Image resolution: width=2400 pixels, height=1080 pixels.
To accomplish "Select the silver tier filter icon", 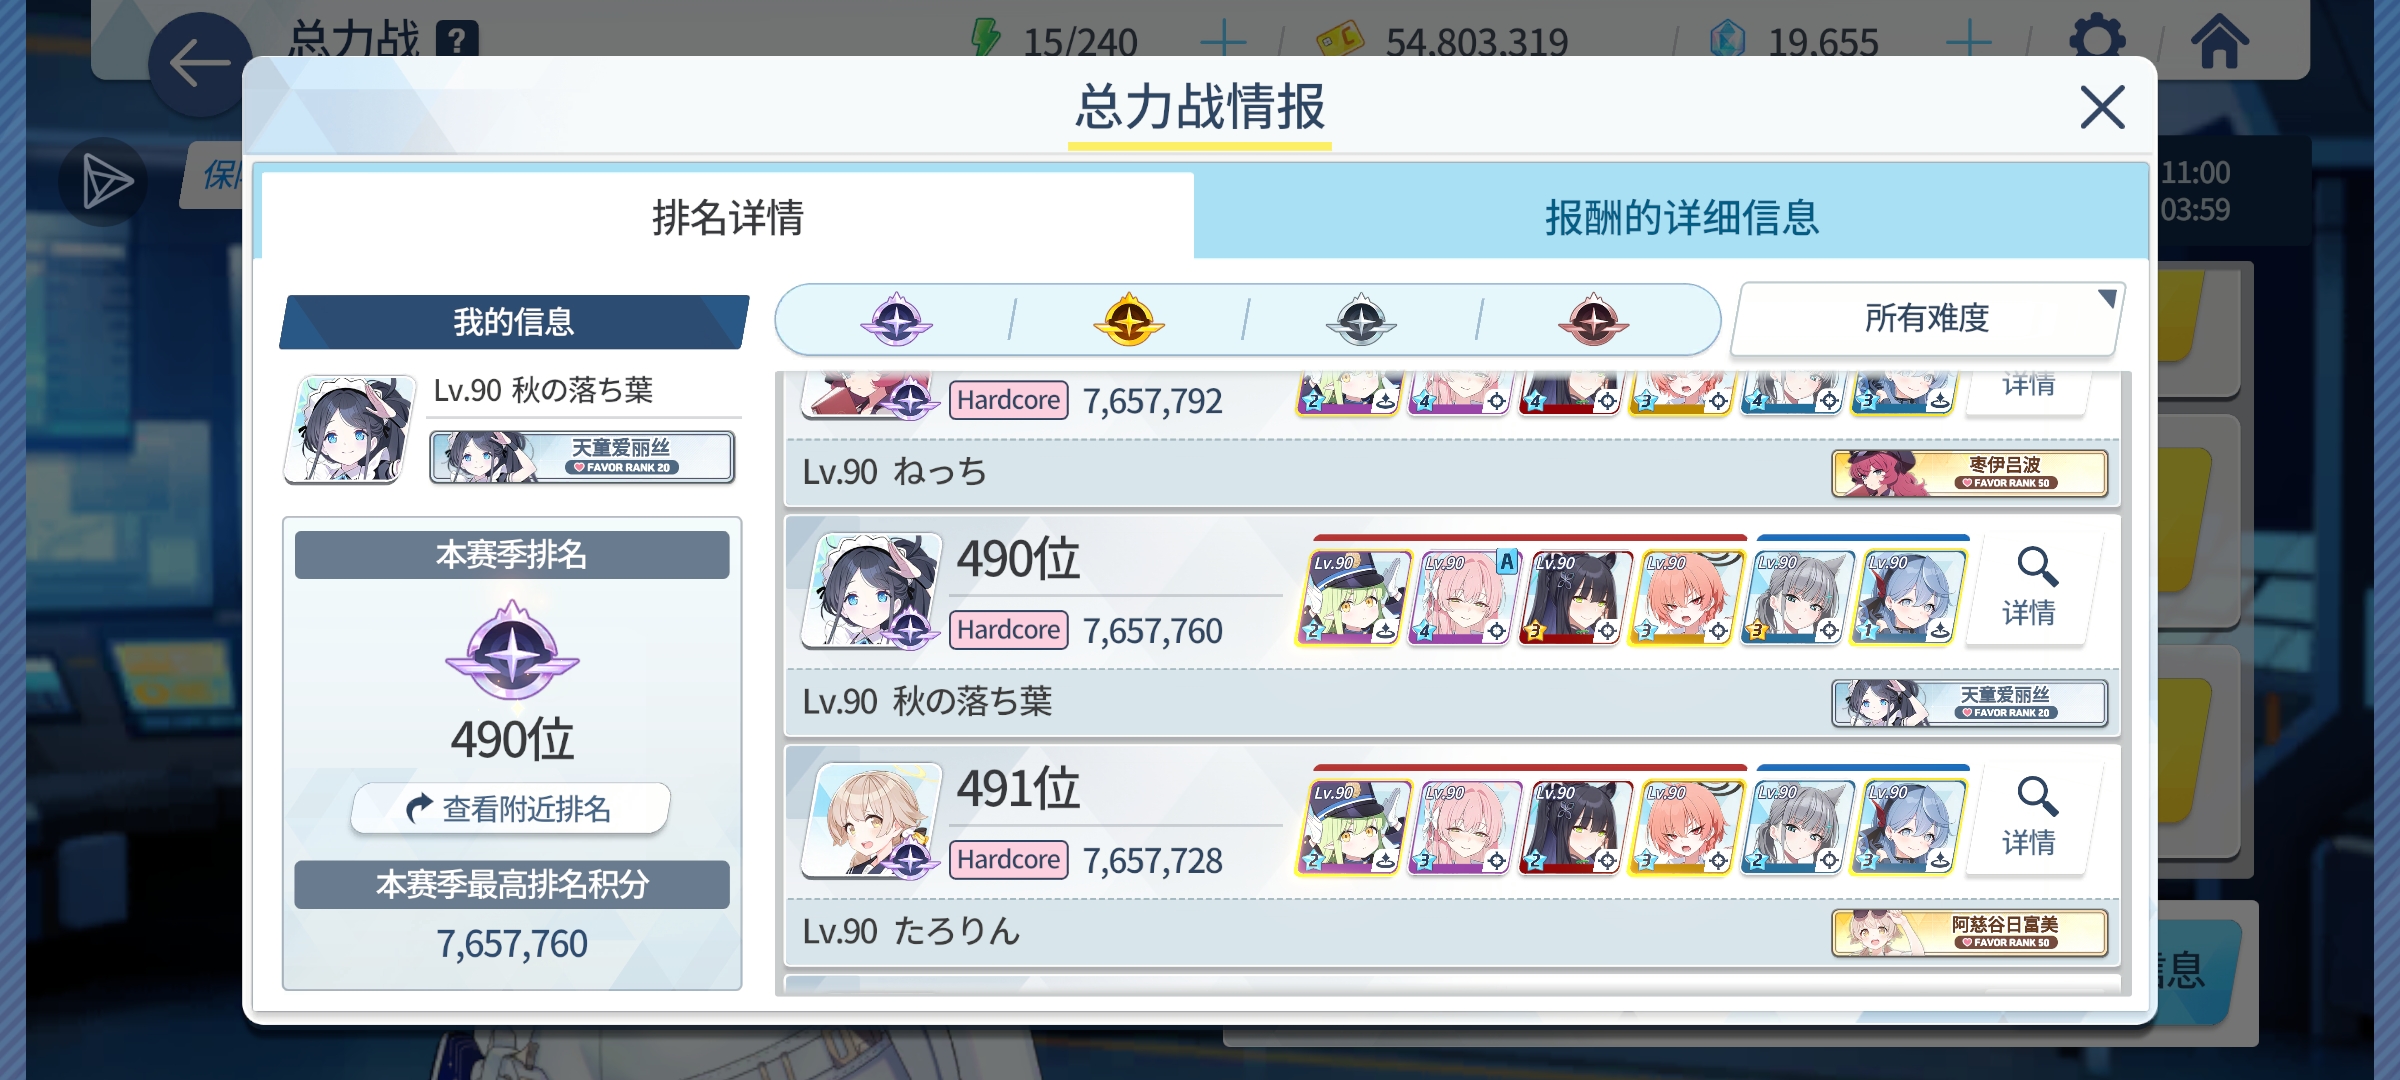I will point(1361,320).
